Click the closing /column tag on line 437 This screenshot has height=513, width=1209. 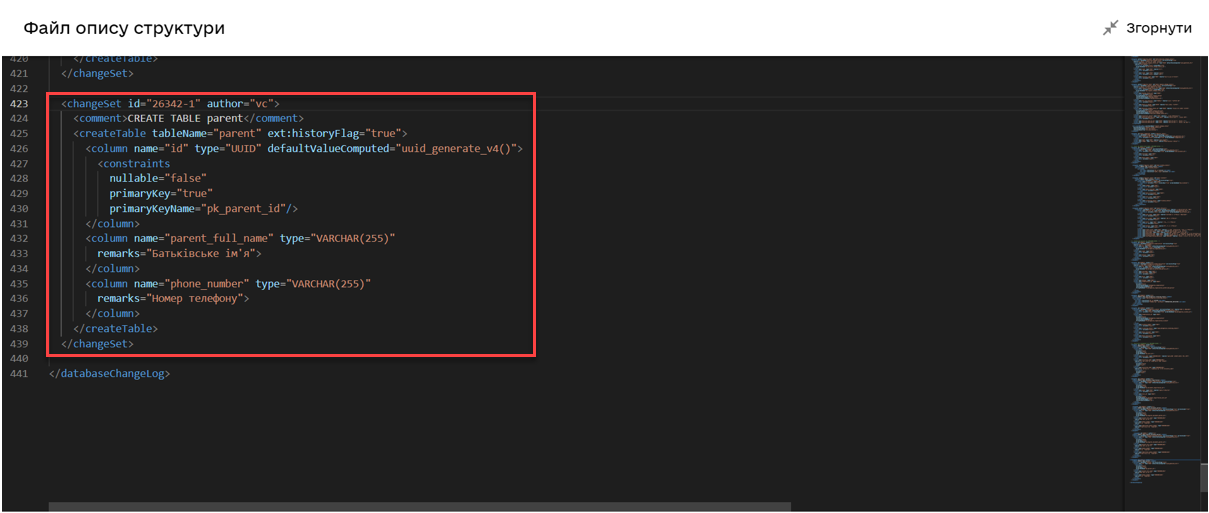112,314
